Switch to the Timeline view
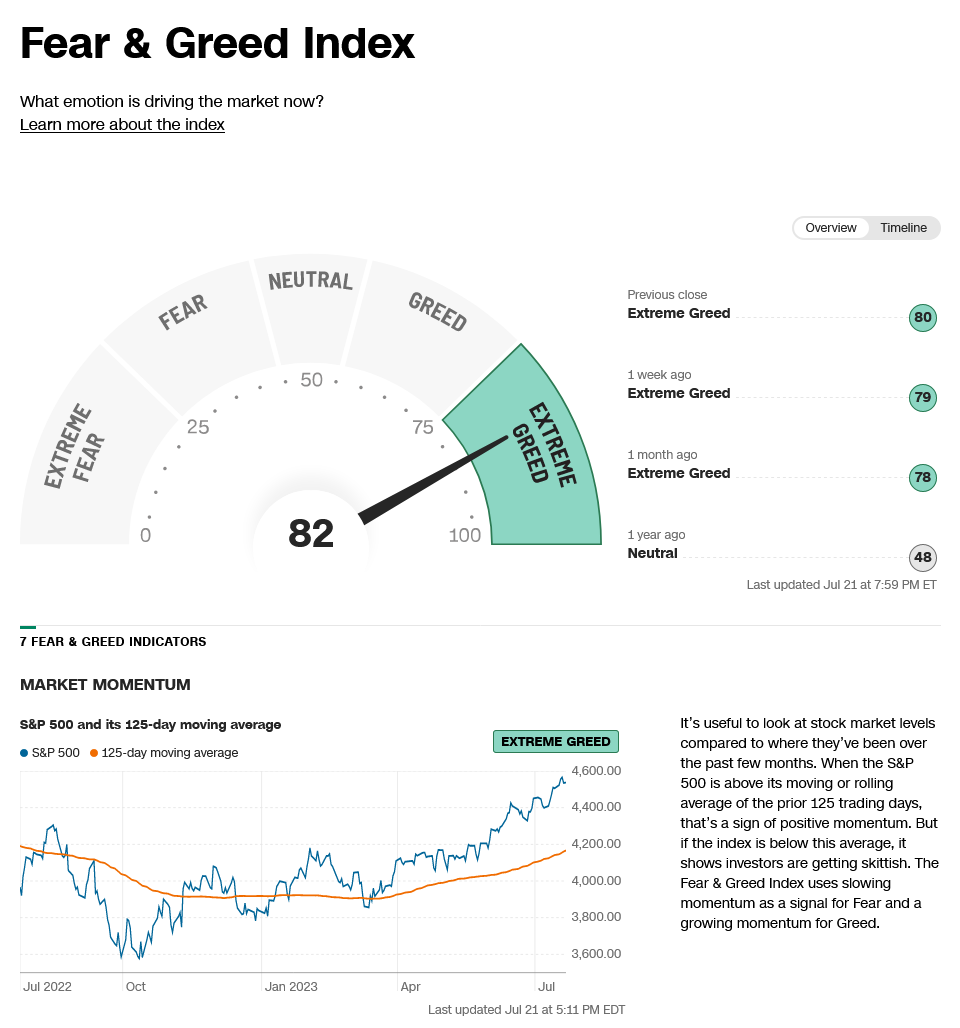Image resolution: width=960 pixels, height=1028 pixels. [903, 228]
